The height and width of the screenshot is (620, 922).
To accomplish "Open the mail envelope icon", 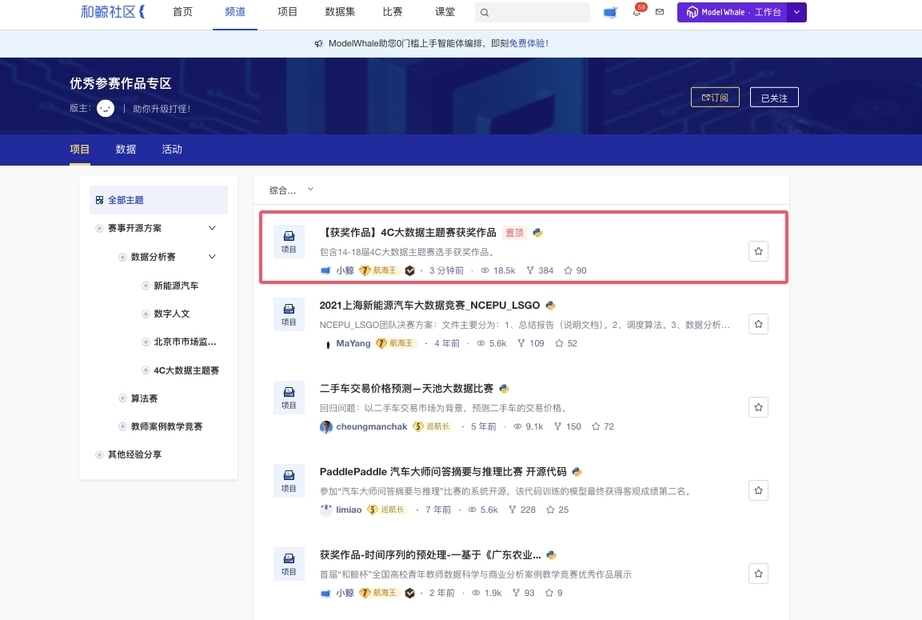I will [x=660, y=13].
